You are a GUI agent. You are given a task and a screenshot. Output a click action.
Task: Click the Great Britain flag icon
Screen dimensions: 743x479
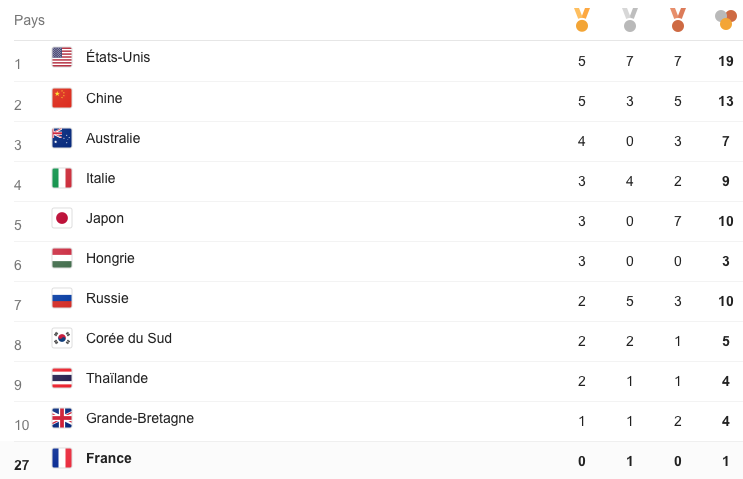tap(62, 418)
